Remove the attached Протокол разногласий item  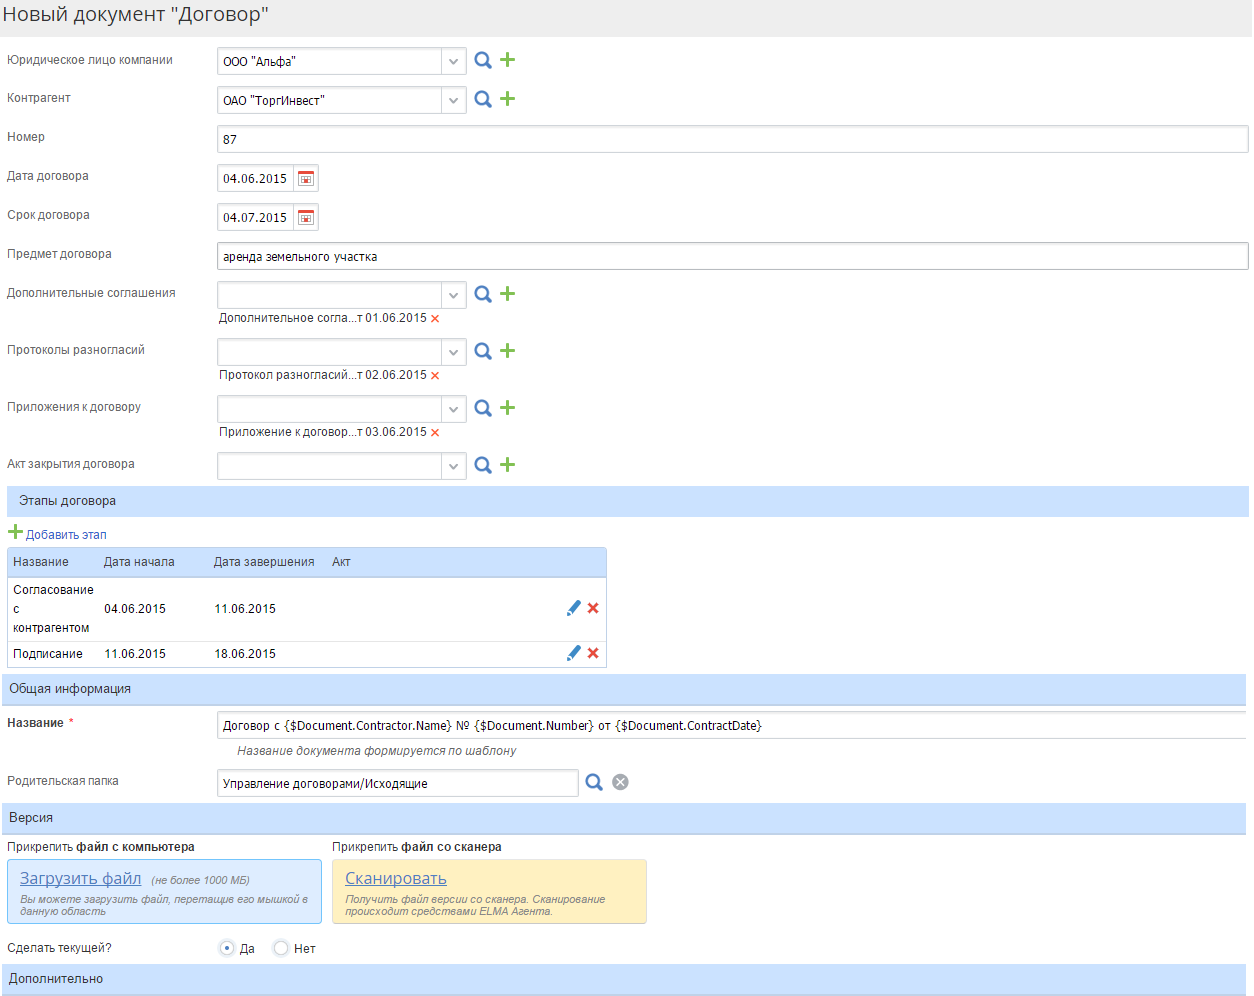coord(435,376)
